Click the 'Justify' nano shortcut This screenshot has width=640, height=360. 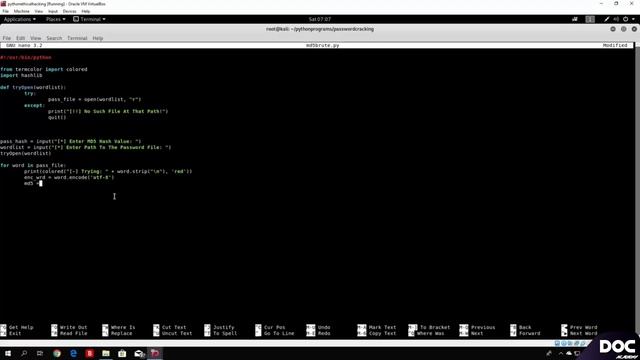pyautogui.click(x=219, y=327)
